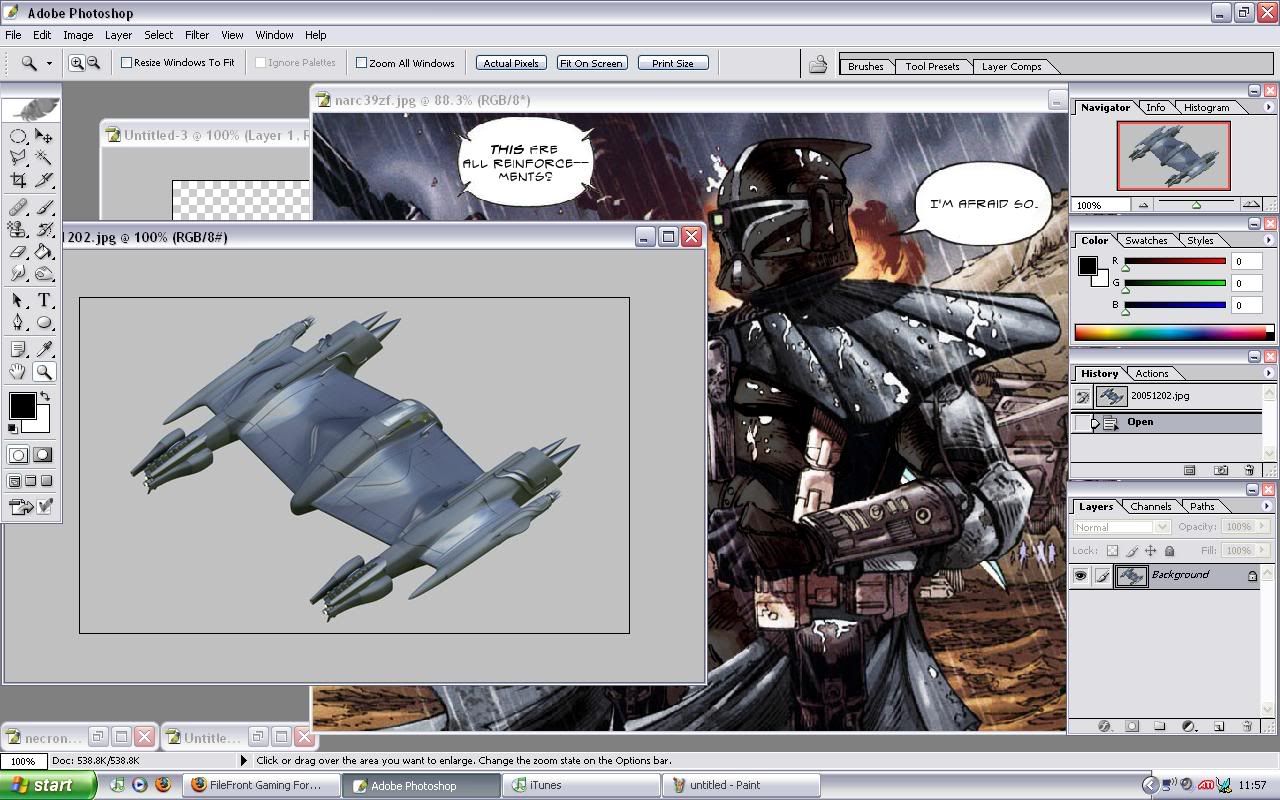Switch to the Swatches tab
Image resolution: width=1280 pixels, height=800 pixels.
pos(1146,240)
